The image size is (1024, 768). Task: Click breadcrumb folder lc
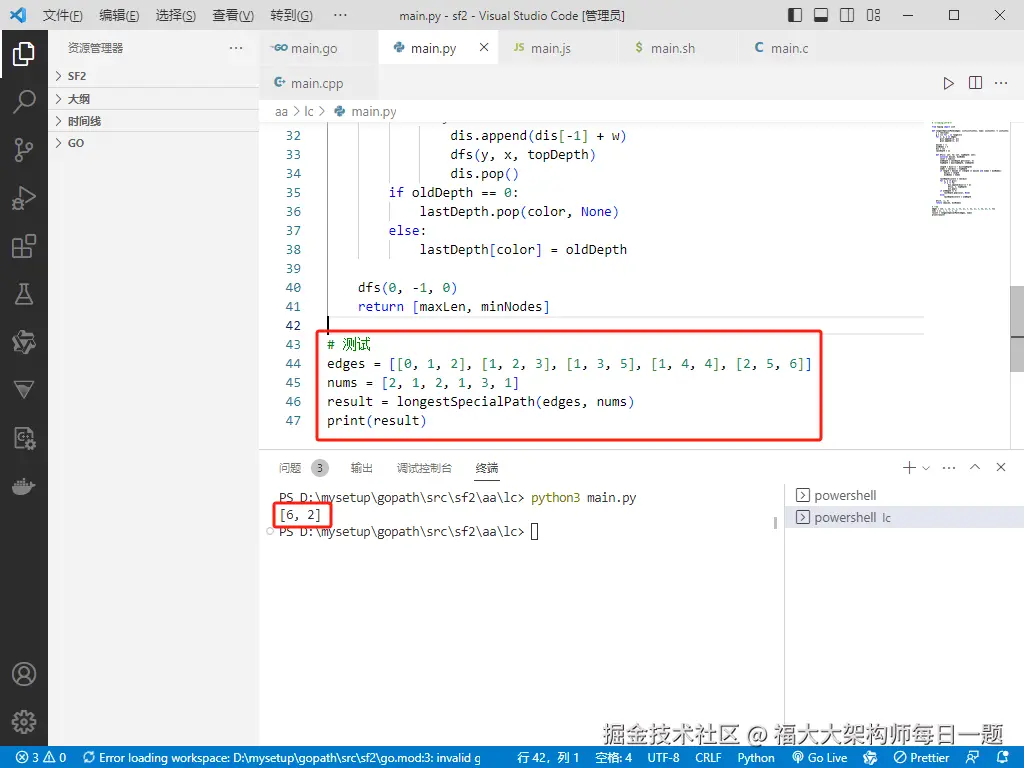point(309,112)
